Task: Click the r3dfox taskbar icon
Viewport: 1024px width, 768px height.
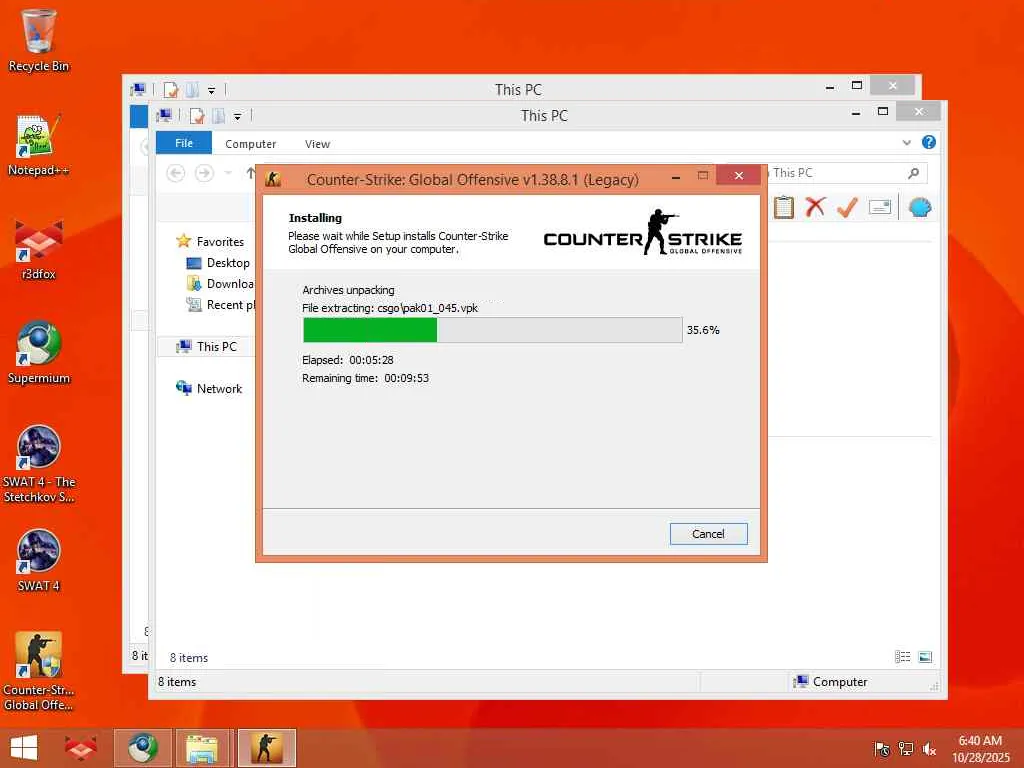Action: (x=80, y=748)
